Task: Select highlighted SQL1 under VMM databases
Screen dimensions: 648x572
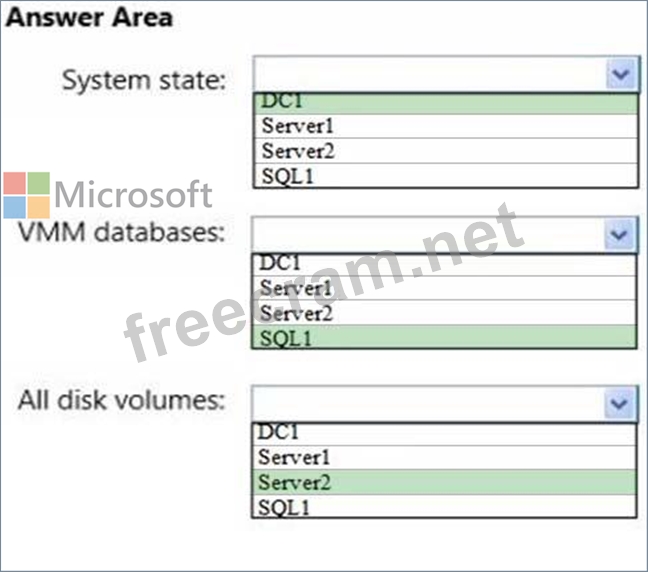Action: pos(444,337)
